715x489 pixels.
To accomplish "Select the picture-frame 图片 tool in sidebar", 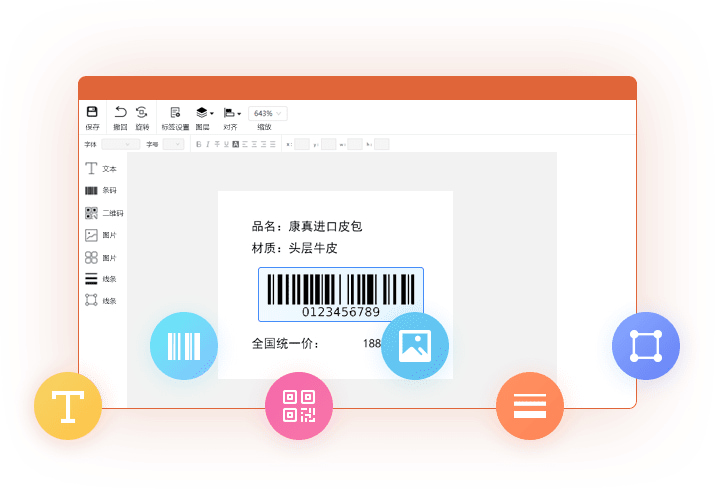I will coord(101,235).
